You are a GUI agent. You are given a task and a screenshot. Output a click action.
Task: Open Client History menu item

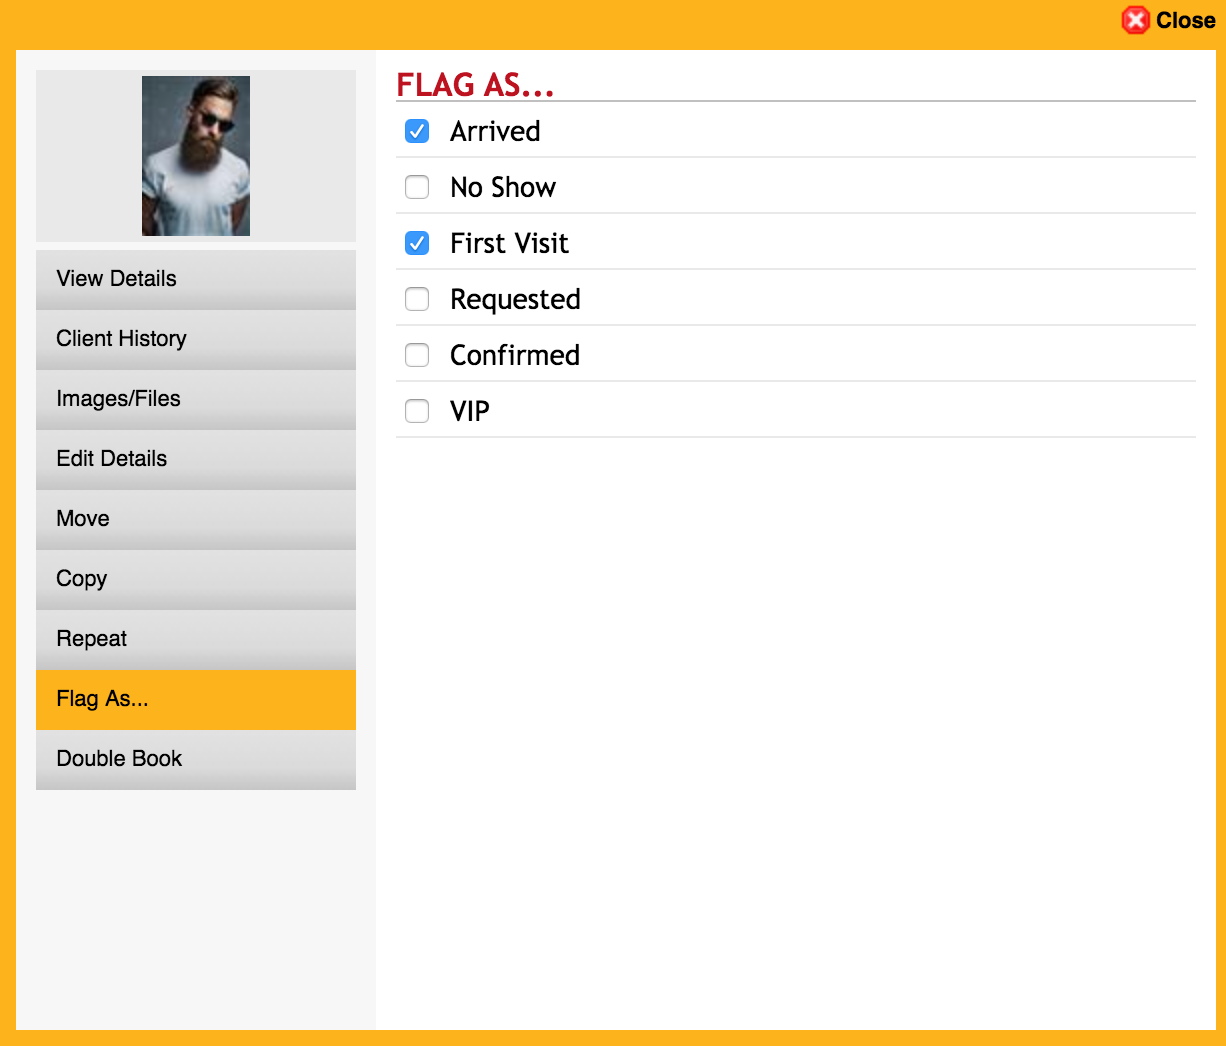[196, 339]
